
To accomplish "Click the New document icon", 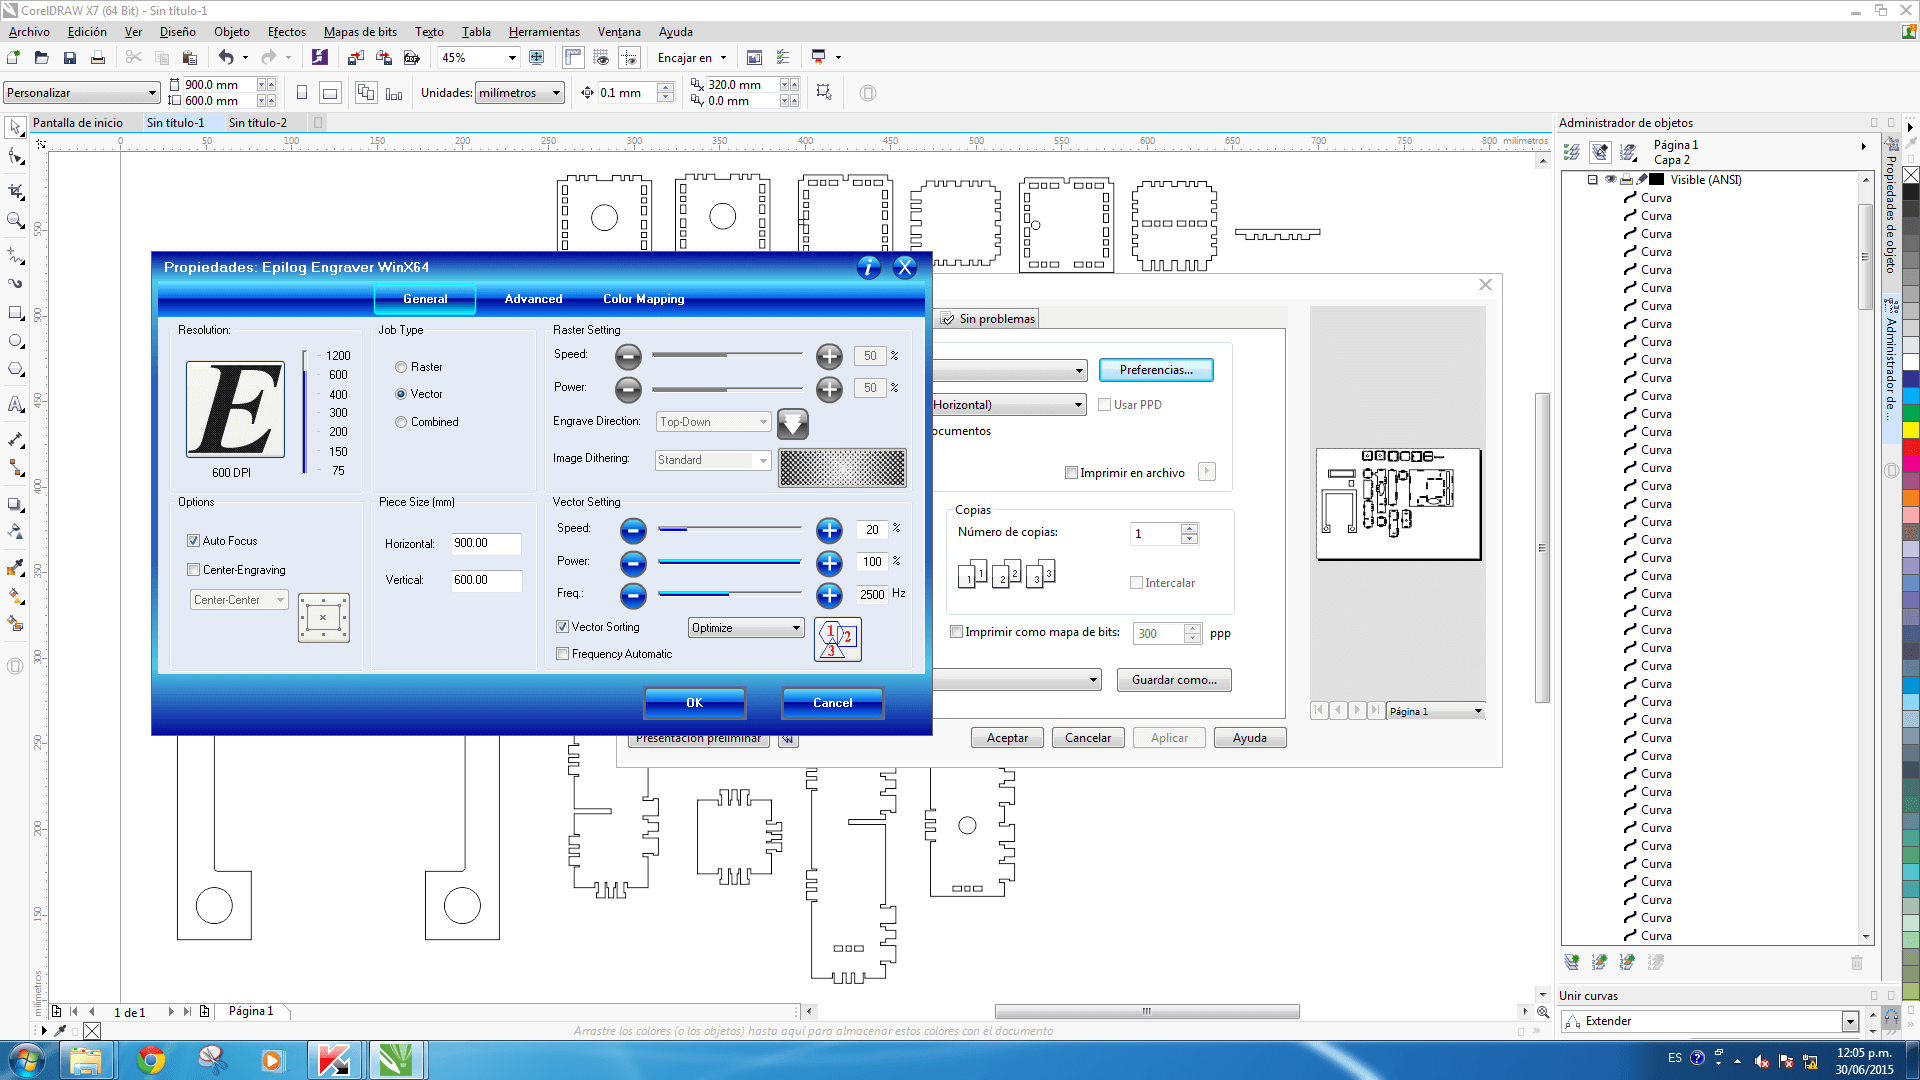I will [x=14, y=58].
